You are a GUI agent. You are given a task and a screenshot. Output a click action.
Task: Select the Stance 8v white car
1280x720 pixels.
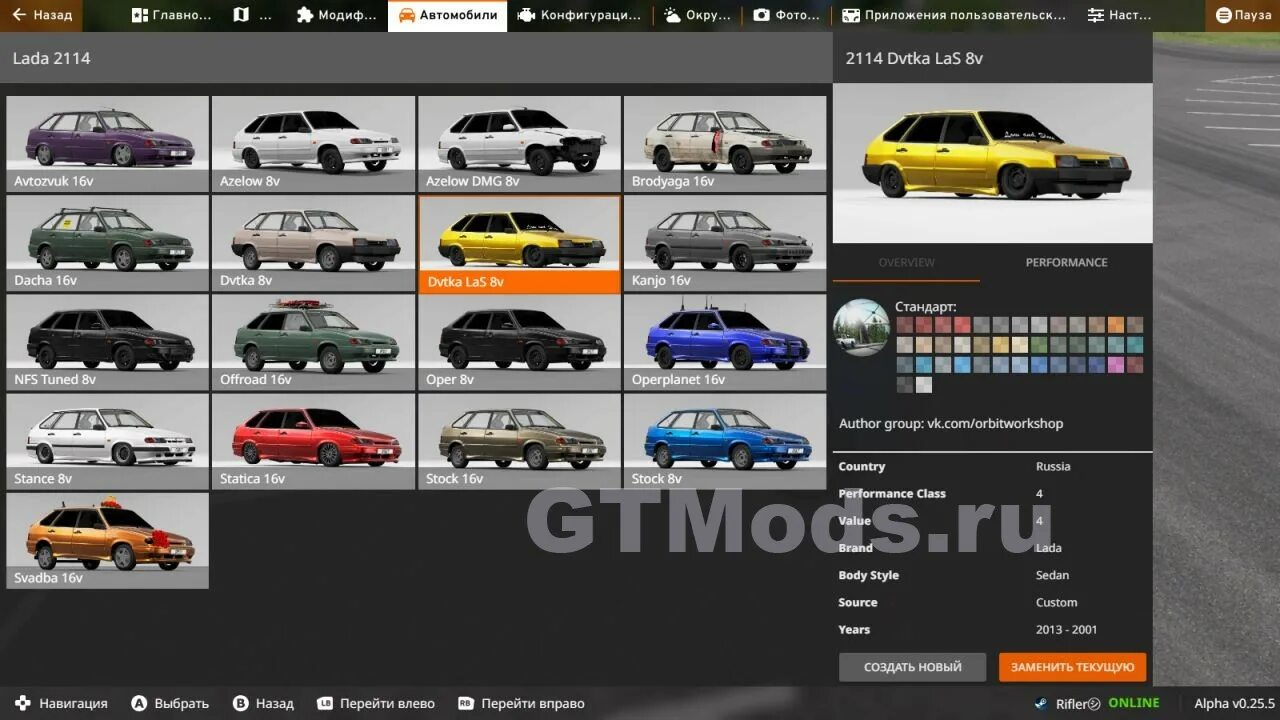click(x=108, y=441)
